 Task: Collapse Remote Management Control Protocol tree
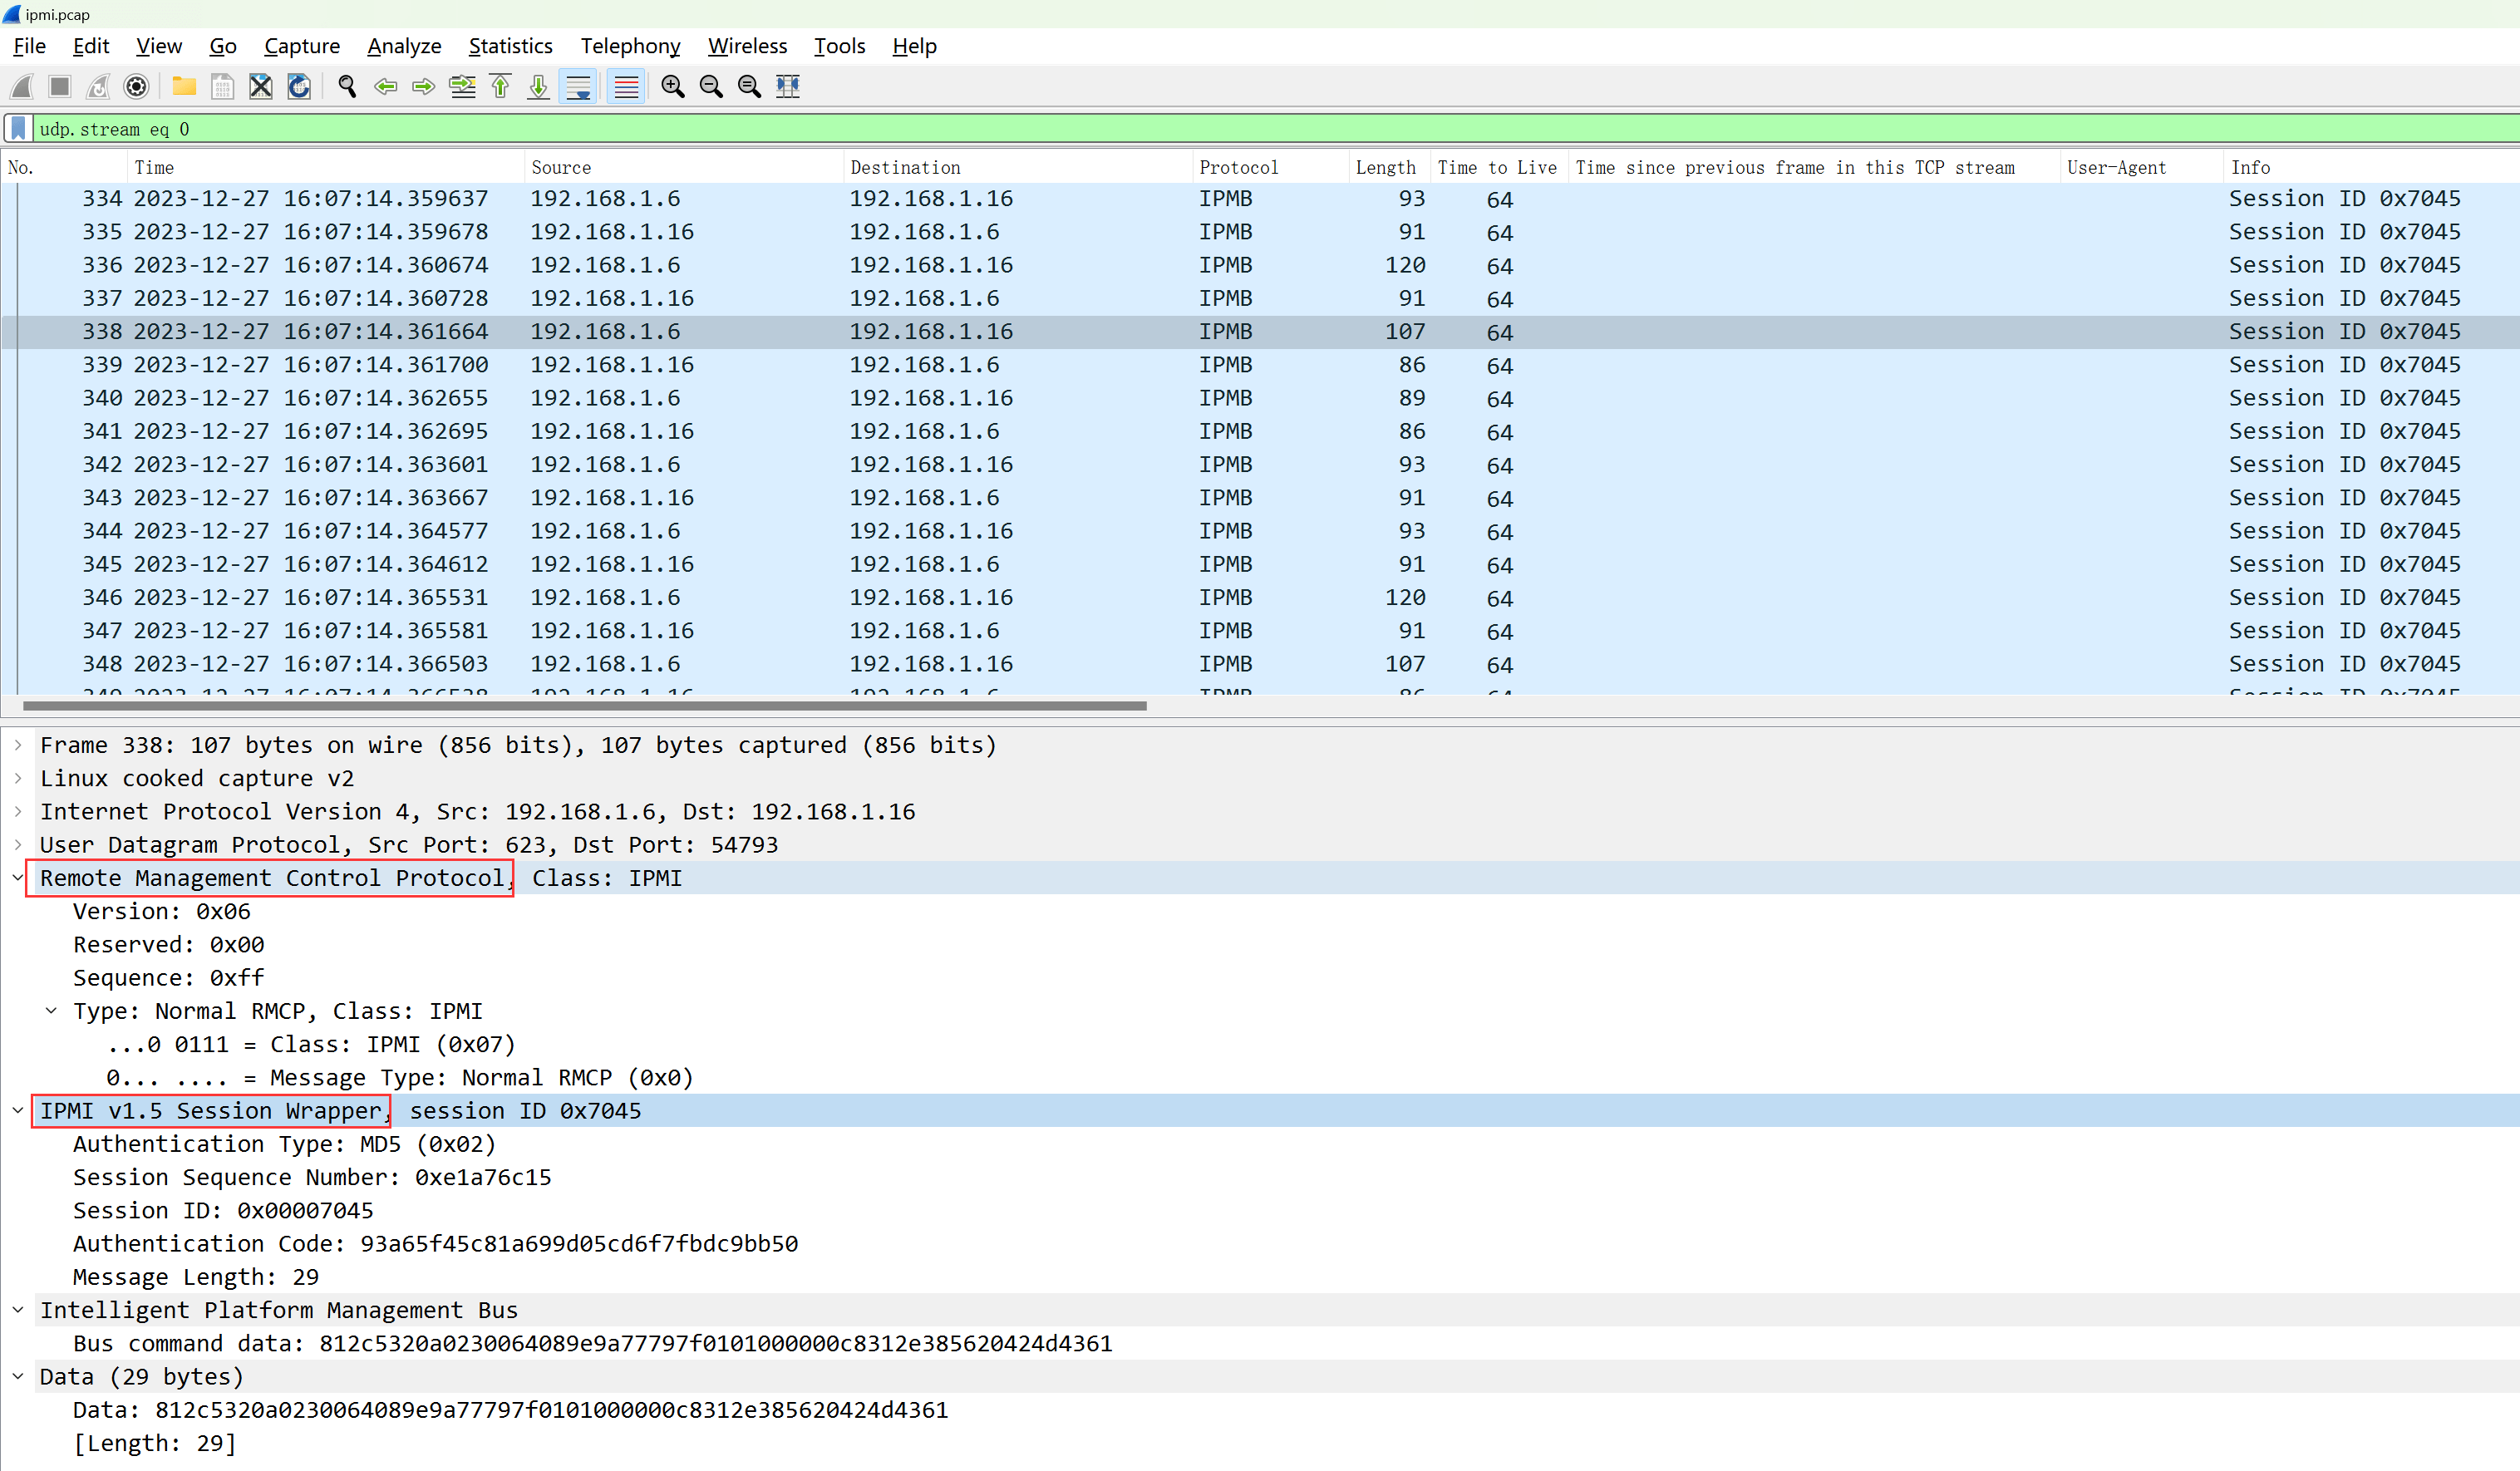tap(18, 878)
